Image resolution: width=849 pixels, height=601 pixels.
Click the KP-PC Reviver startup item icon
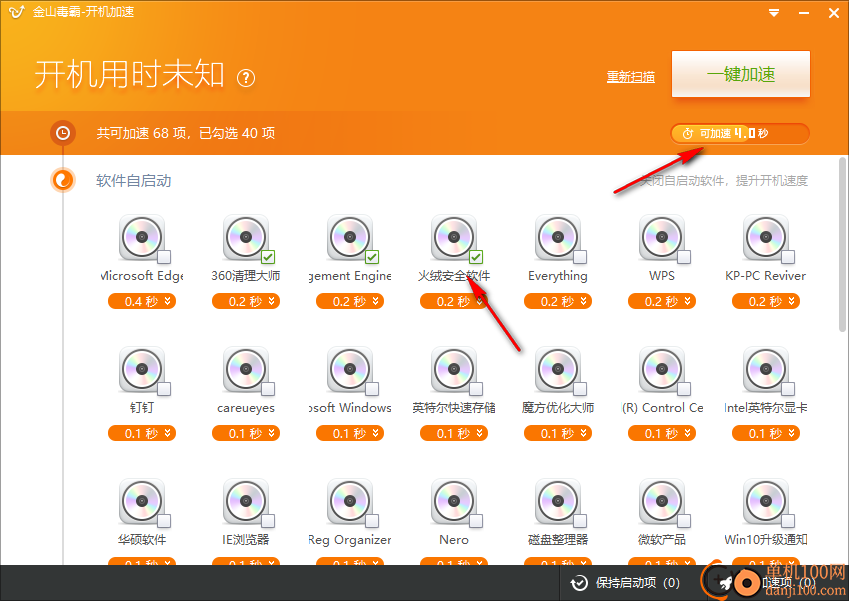click(766, 237)
